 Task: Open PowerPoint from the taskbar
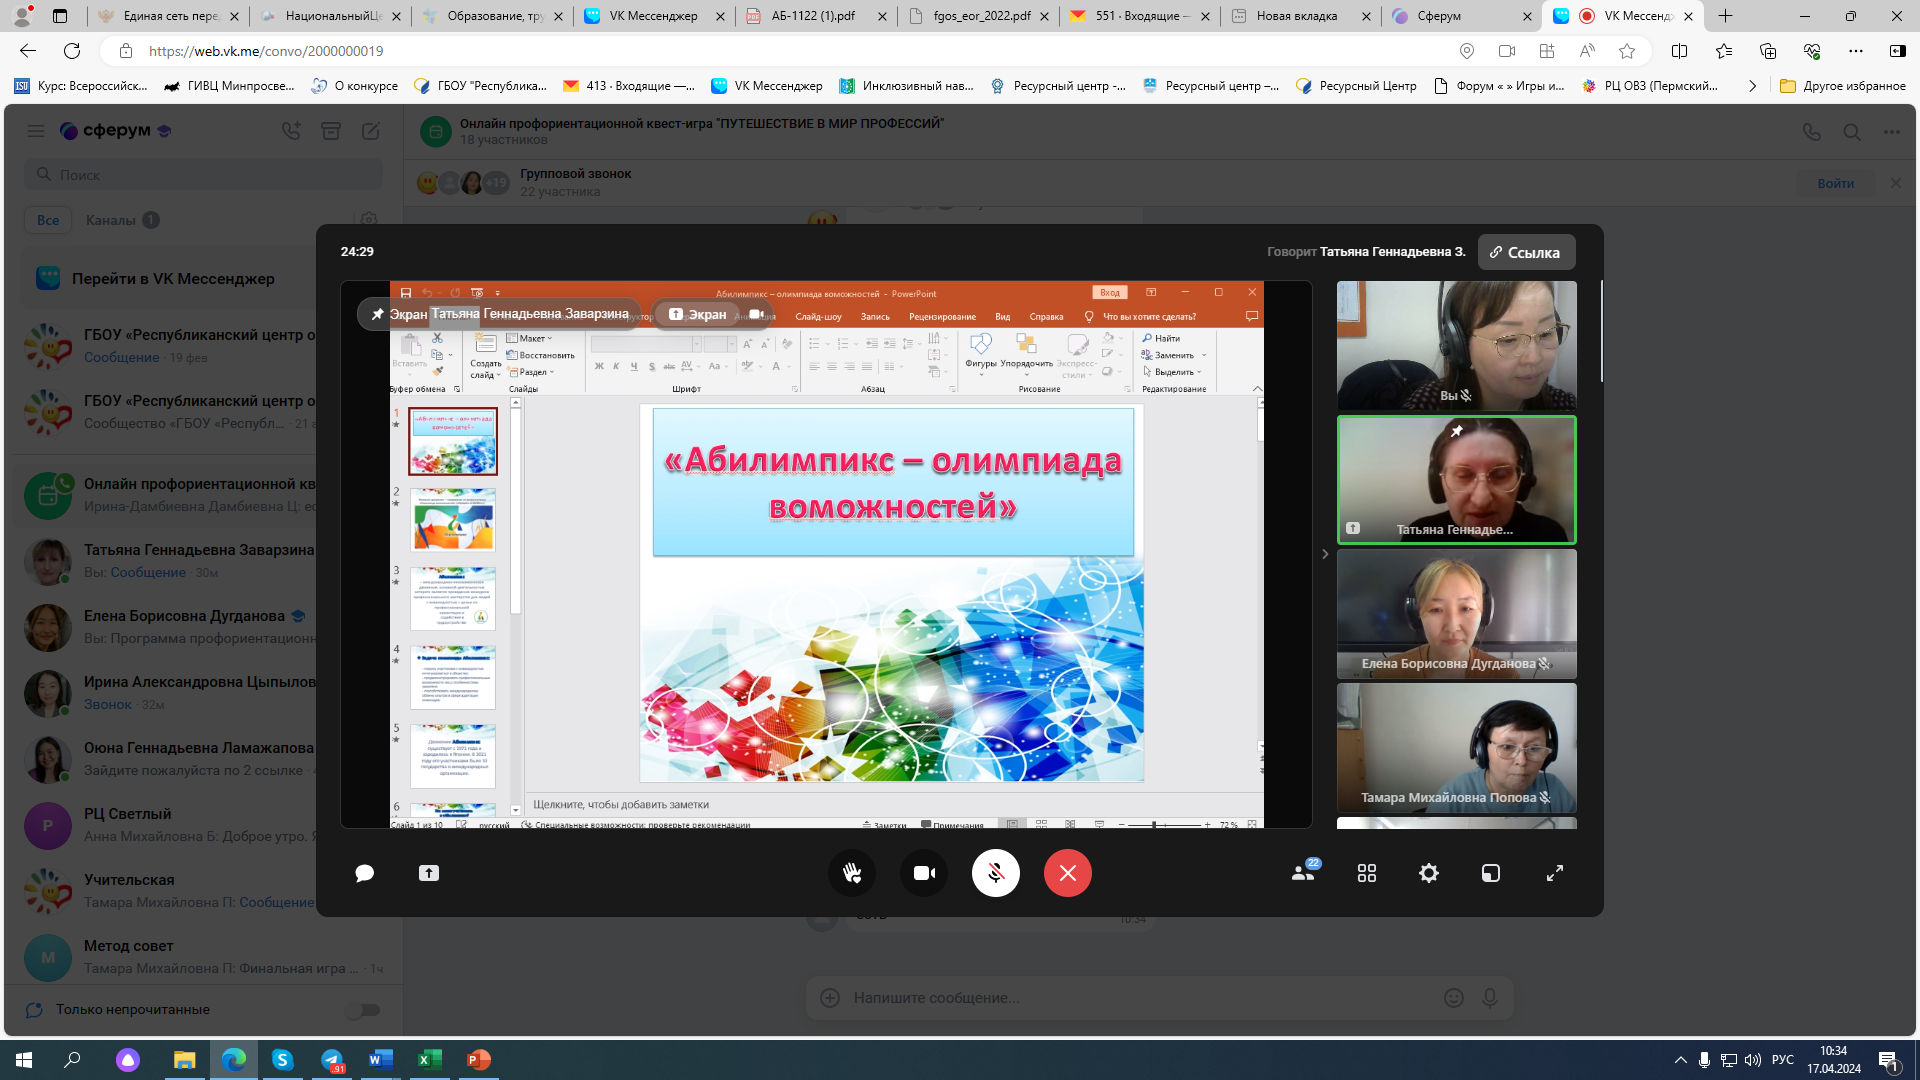click(x=479, y=1060)
